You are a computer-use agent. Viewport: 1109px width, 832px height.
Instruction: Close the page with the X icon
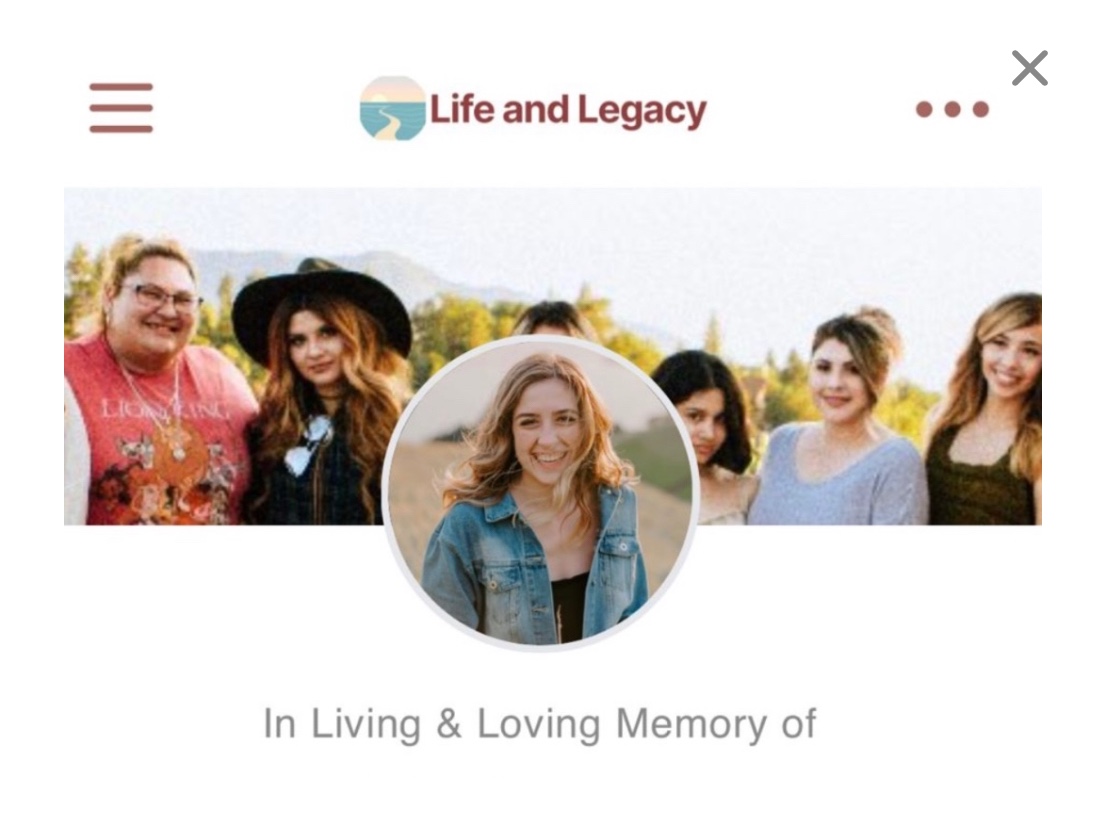tap(1029, 68)
